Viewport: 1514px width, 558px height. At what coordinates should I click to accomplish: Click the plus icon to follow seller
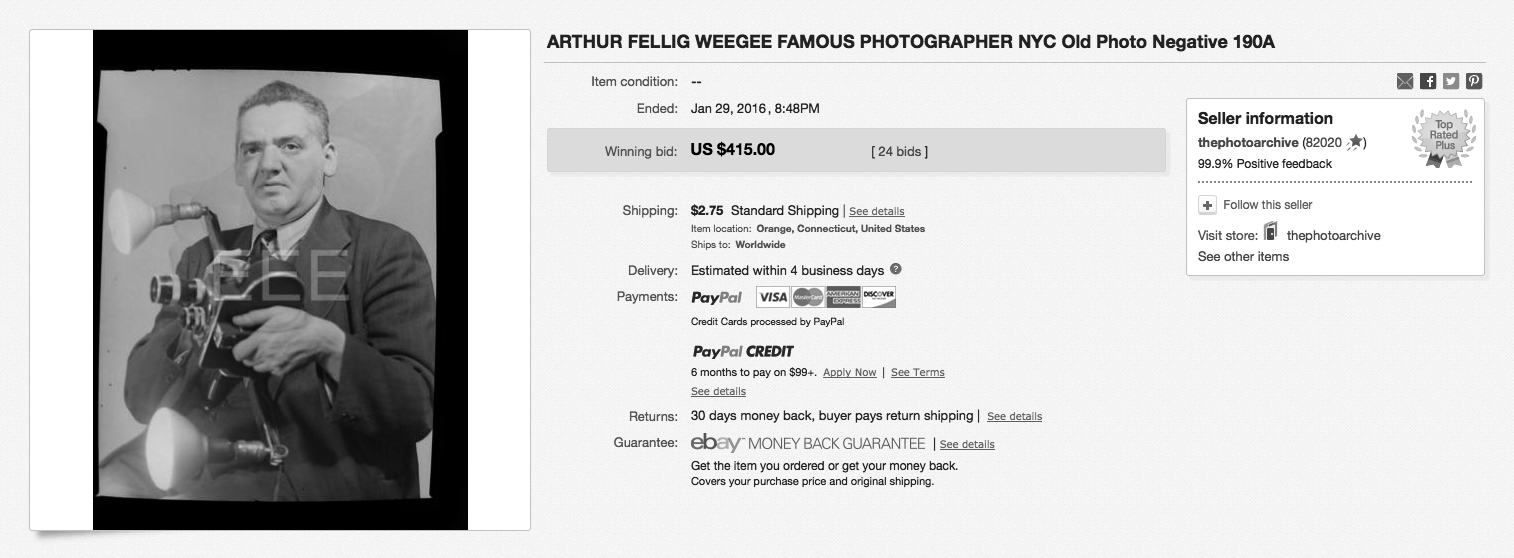click(1208, 205)
